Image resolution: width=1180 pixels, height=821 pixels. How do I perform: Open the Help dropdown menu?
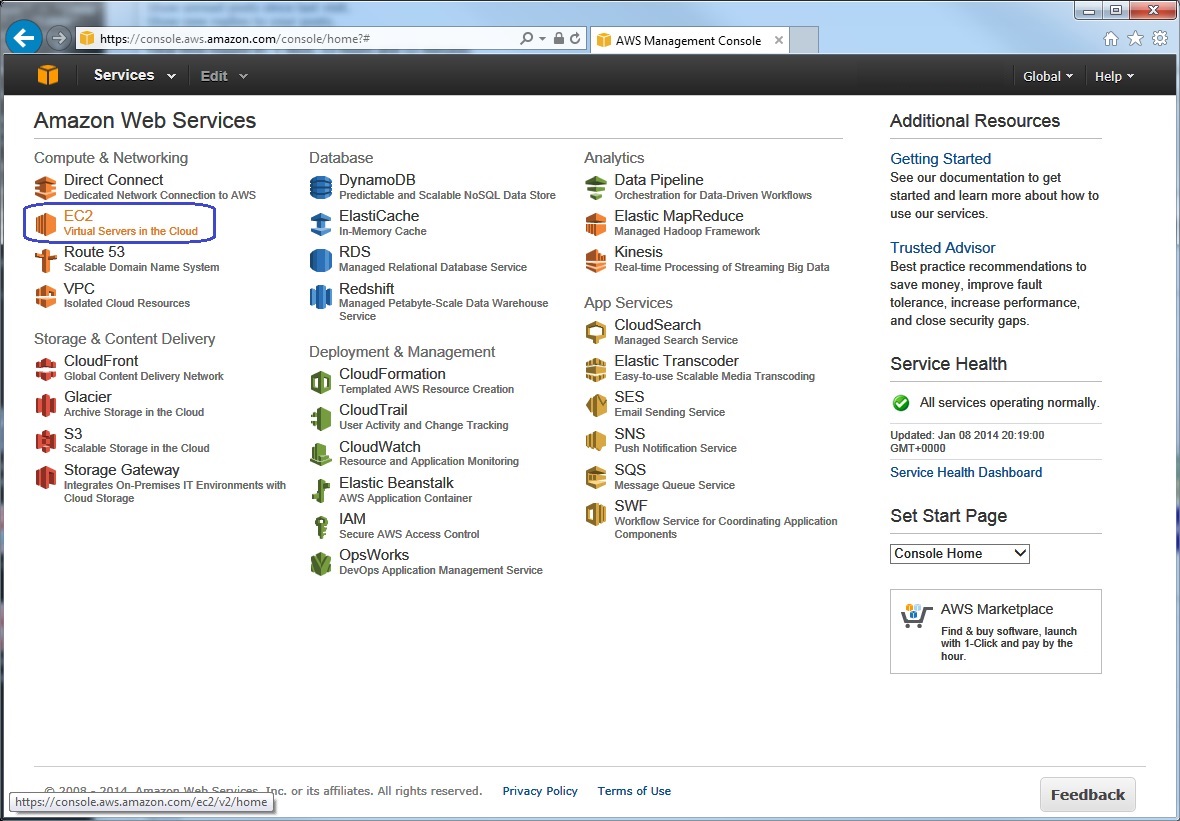point(1115,76)
